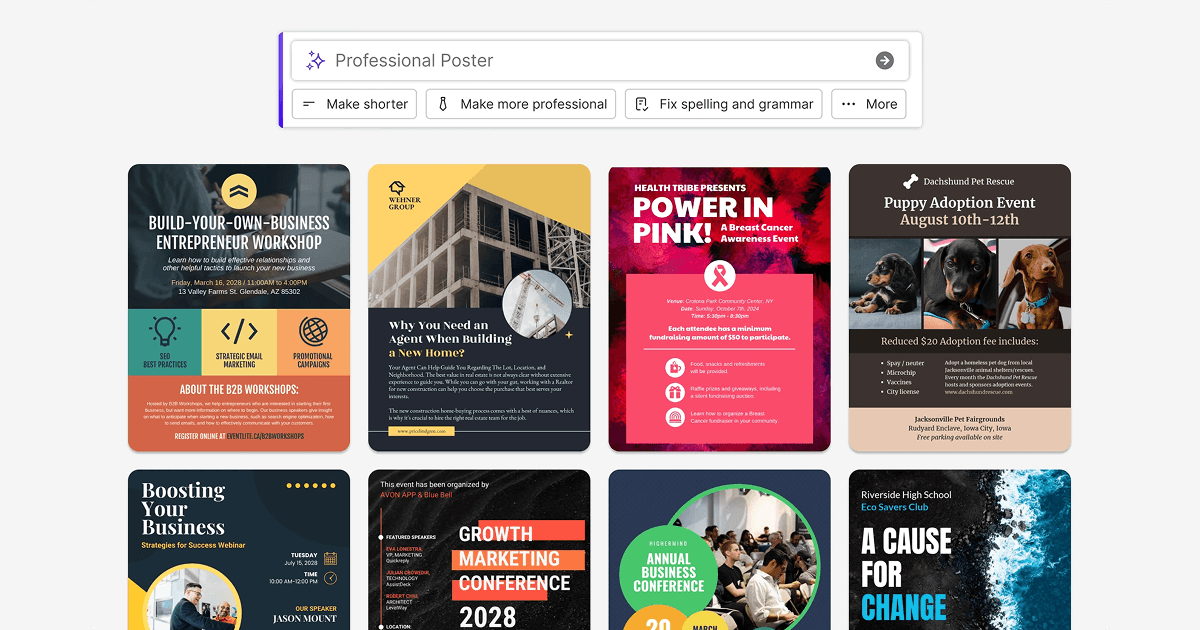Choose Make more professional
The height and width of the screenshot is (630, 1200).
pyautogui.click(x=522, y=104)
